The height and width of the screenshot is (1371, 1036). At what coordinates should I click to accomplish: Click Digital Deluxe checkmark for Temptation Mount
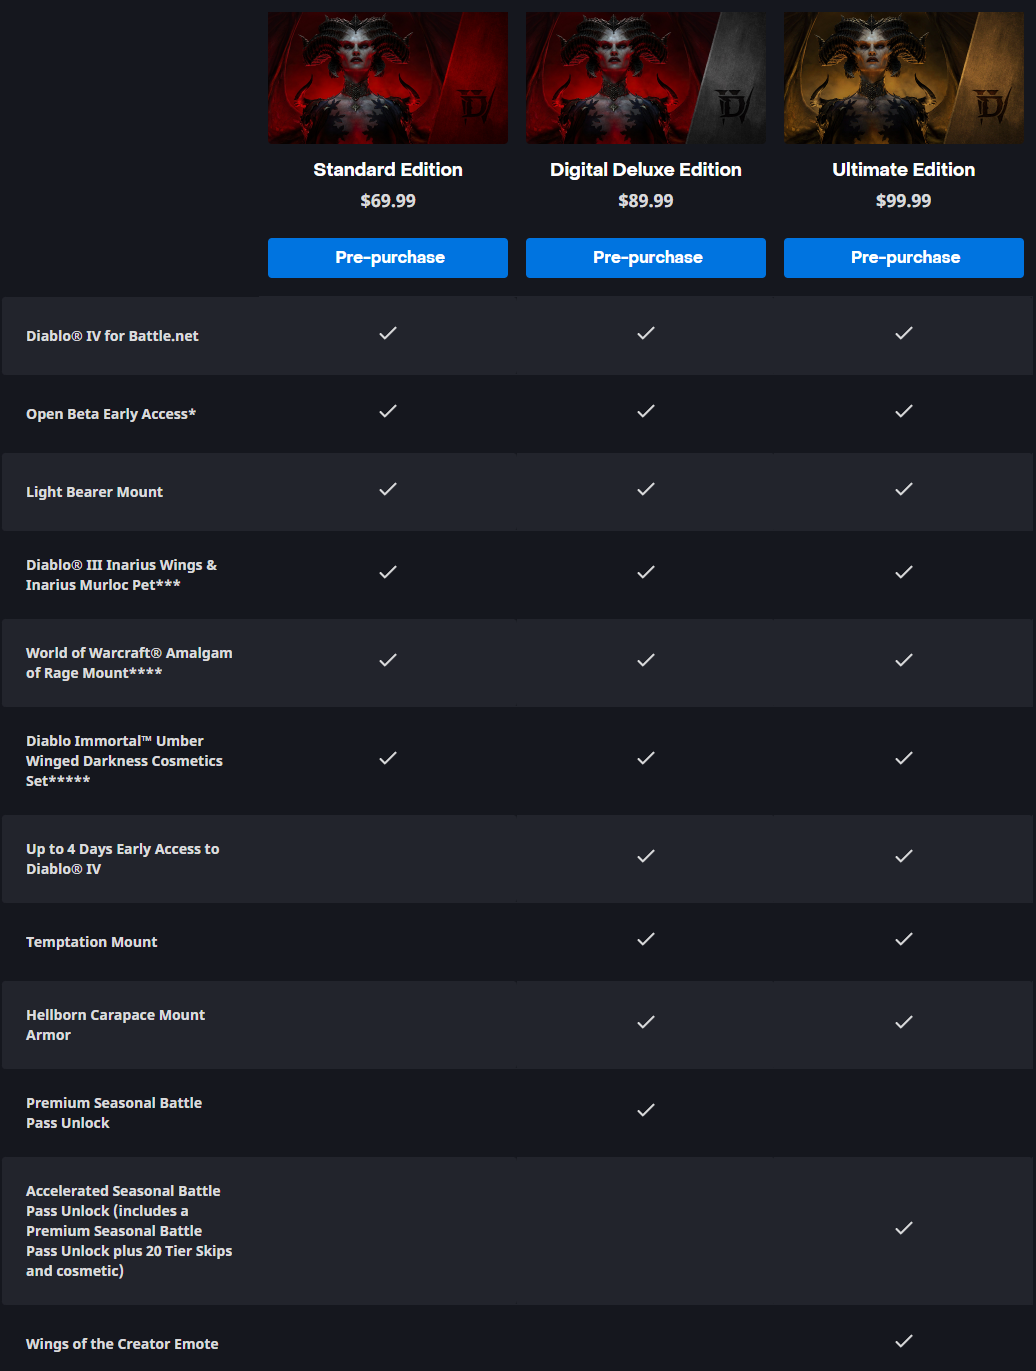point(646,939)
